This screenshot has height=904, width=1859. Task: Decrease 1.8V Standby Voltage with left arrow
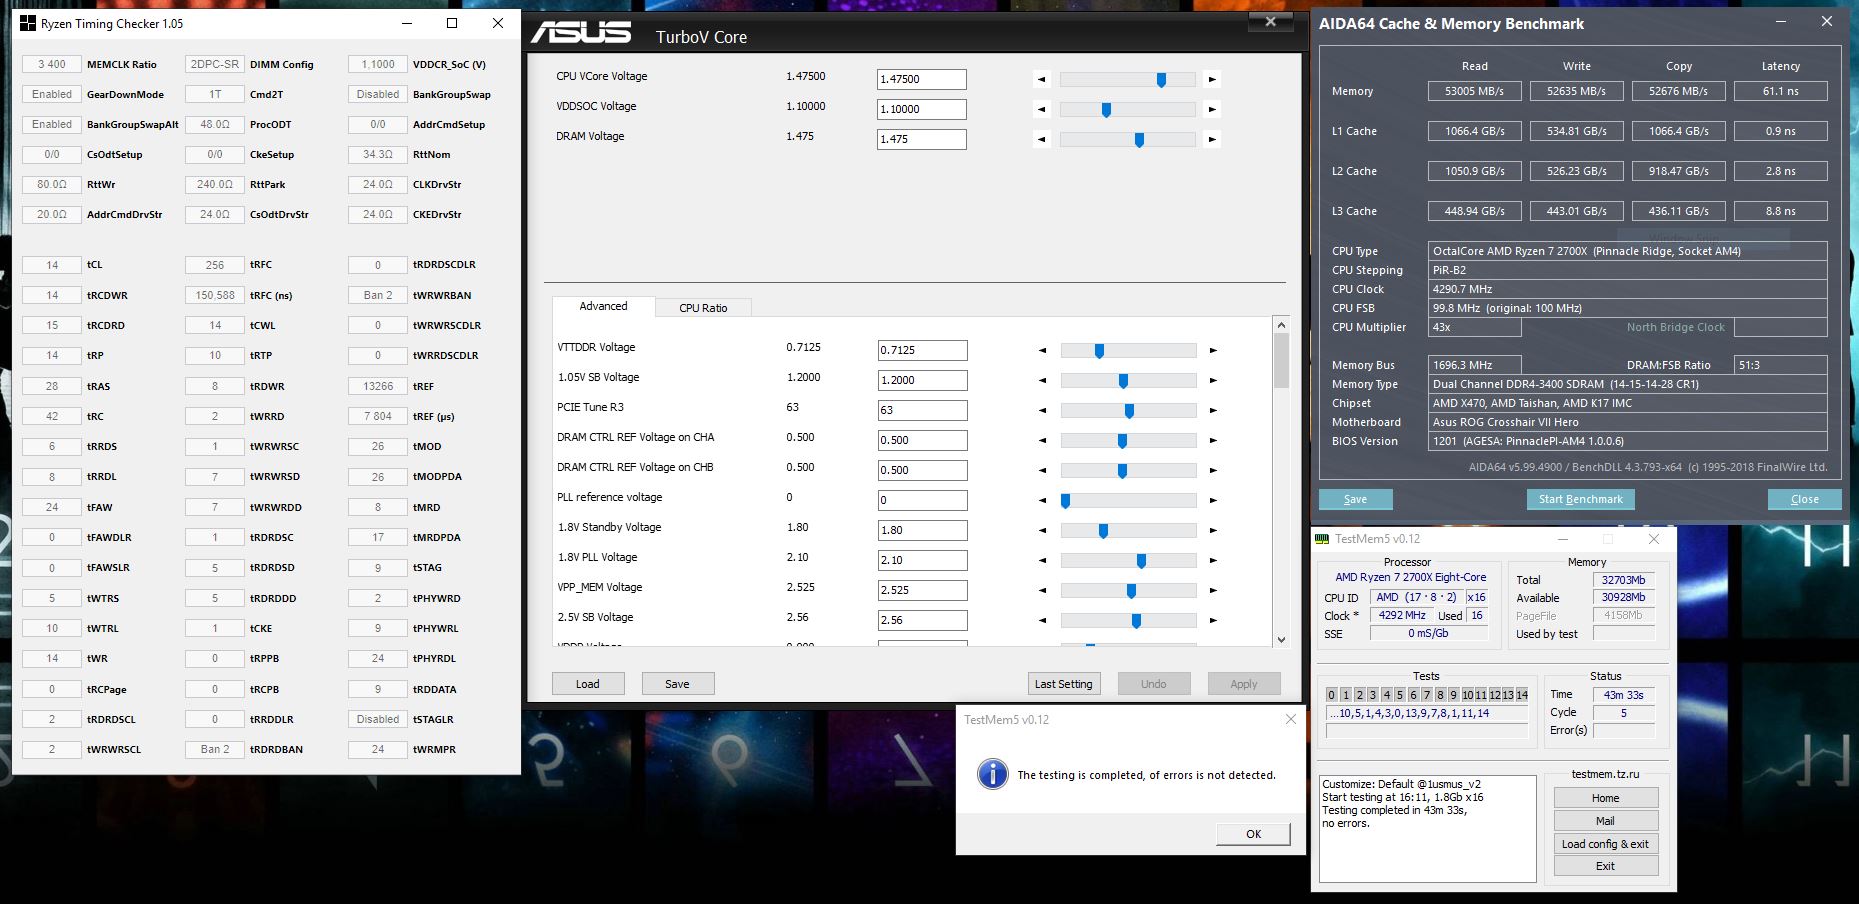click(1043, 530)
